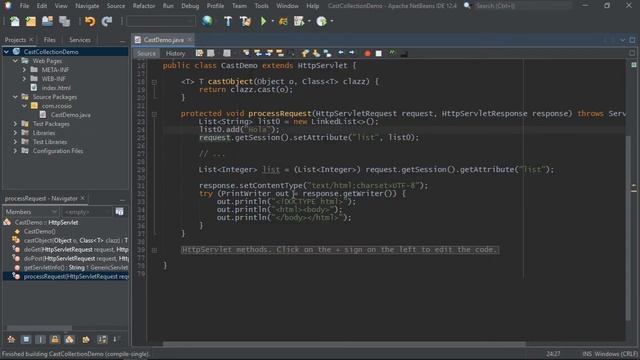
Task: Click the grey Redo arrow icon
Action: pyautogui.click(x=107, y=21)
